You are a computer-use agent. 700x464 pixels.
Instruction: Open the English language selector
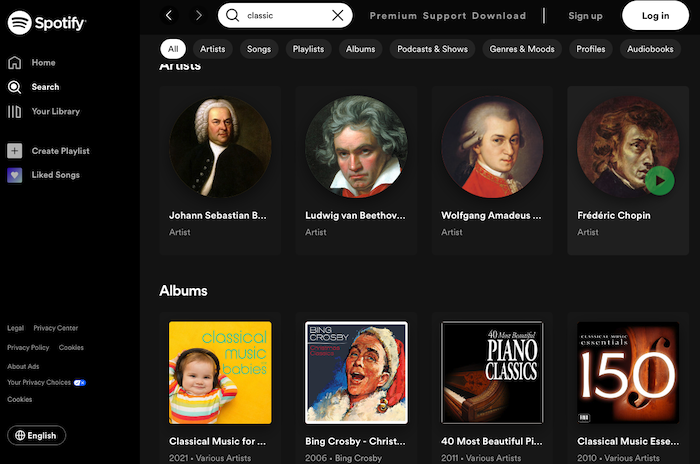point(37,435)
